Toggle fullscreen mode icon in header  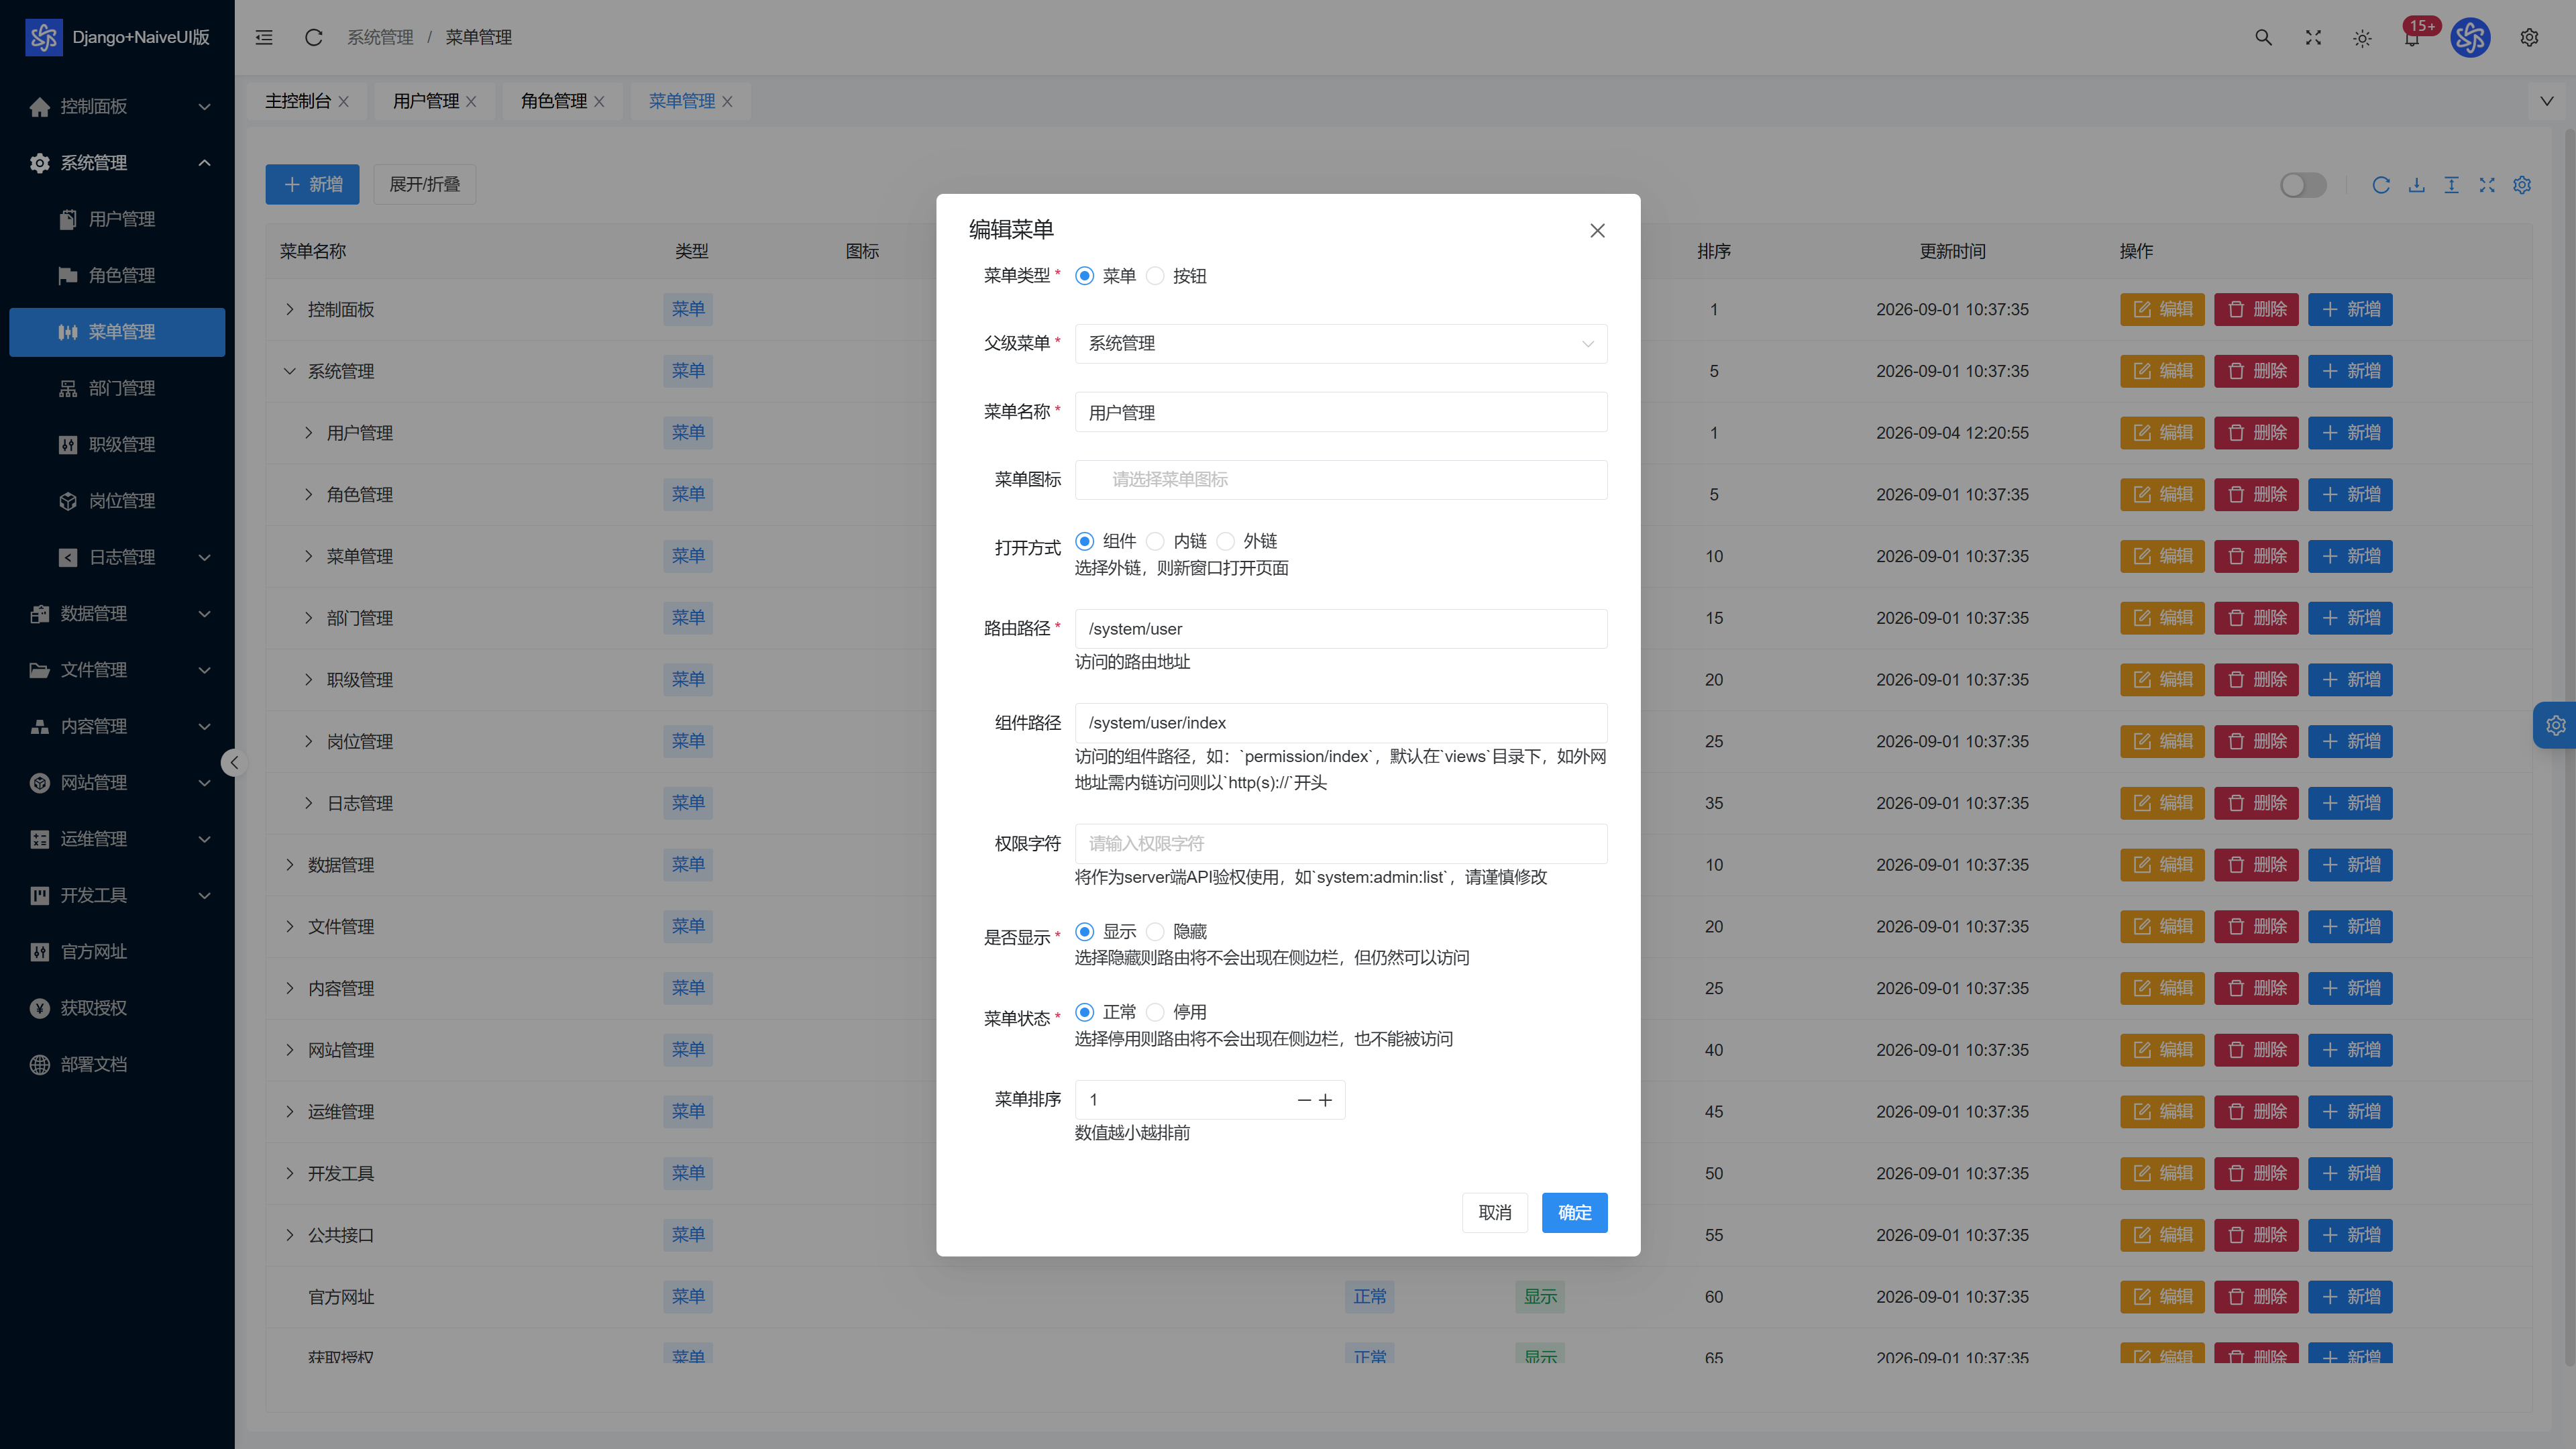click(x=2313, y=37)
